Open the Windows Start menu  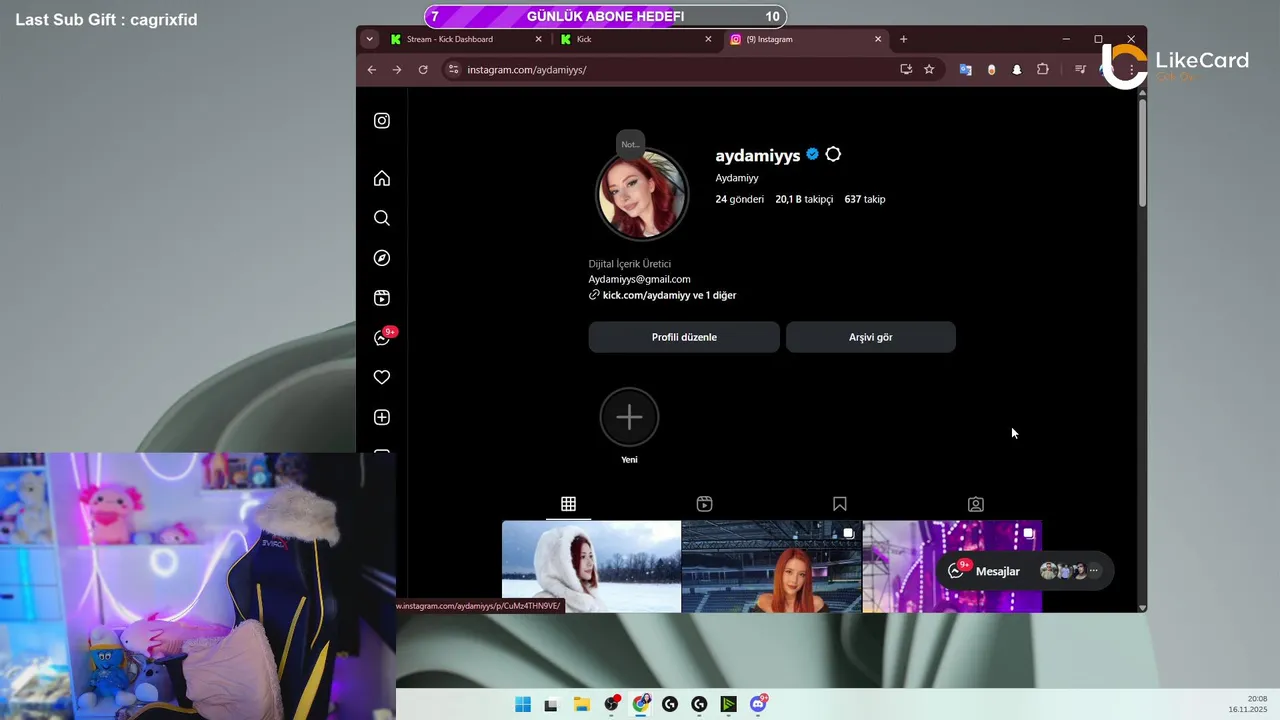click(x=523, y=704)
